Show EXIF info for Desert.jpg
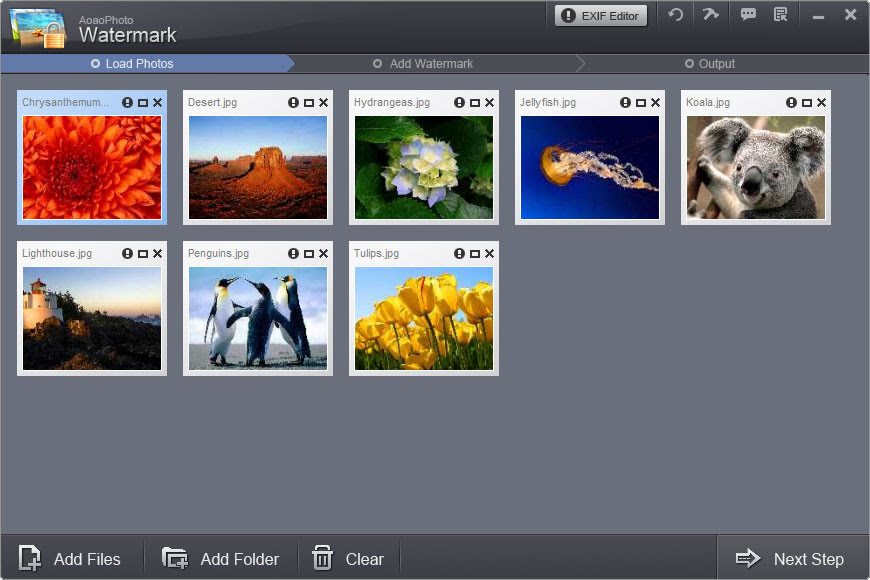Screen dimensions: 870x580 tap(294, 103)
